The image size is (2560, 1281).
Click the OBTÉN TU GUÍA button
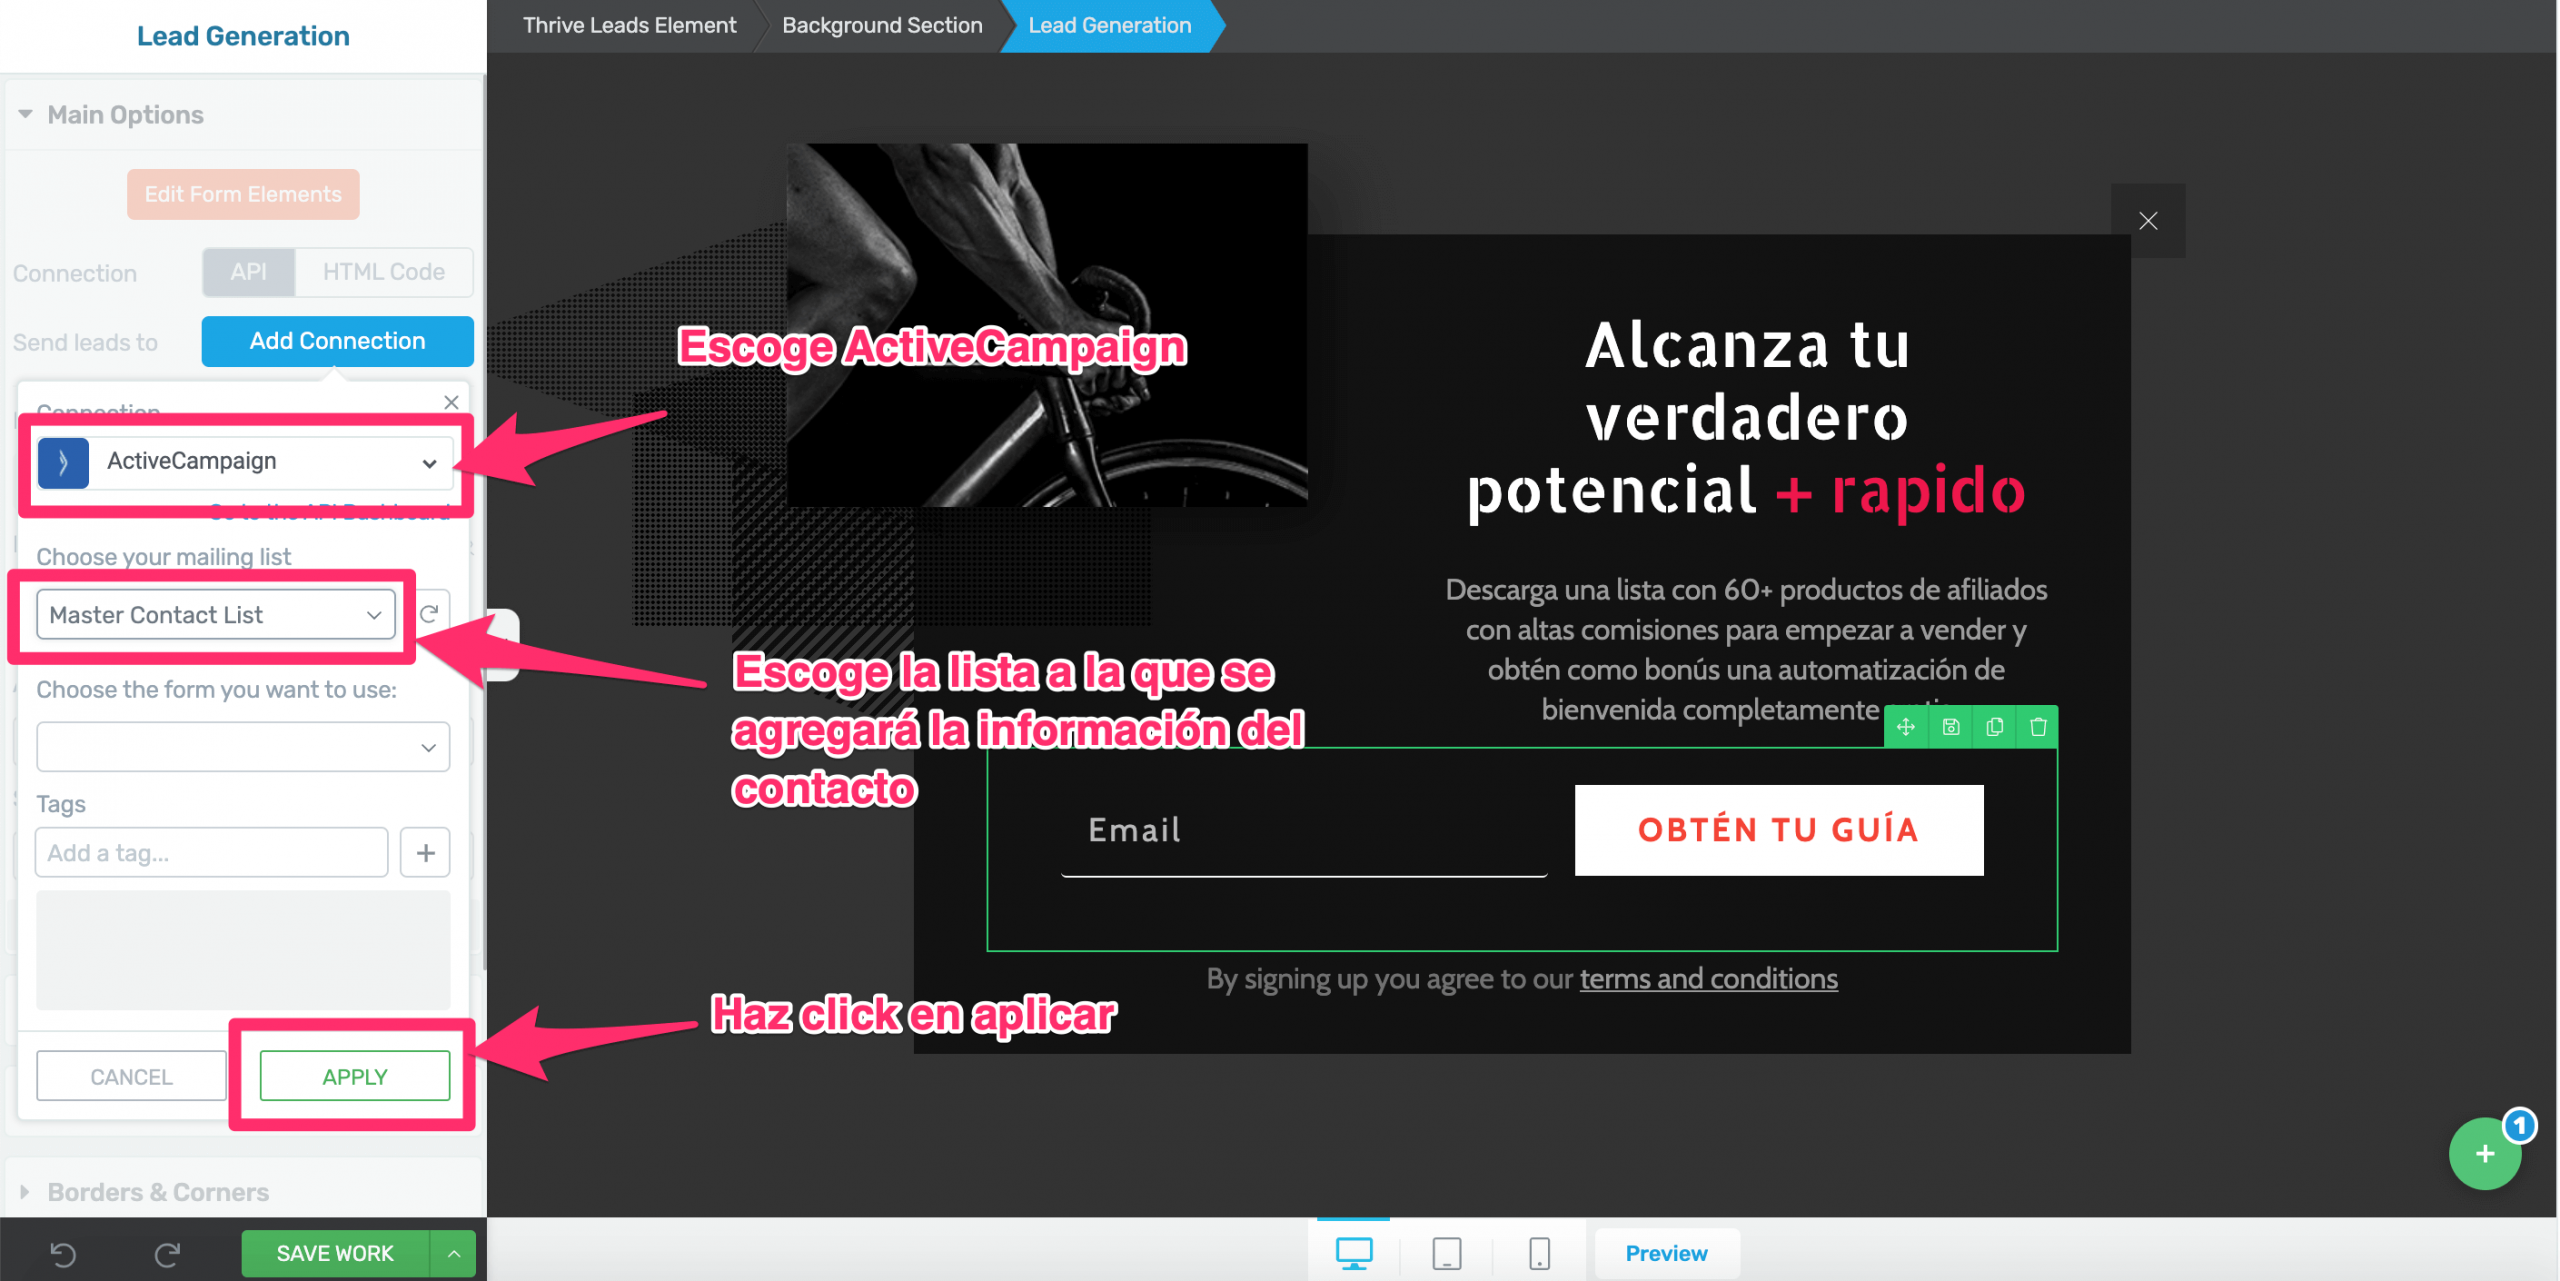tap(1779, 830)
